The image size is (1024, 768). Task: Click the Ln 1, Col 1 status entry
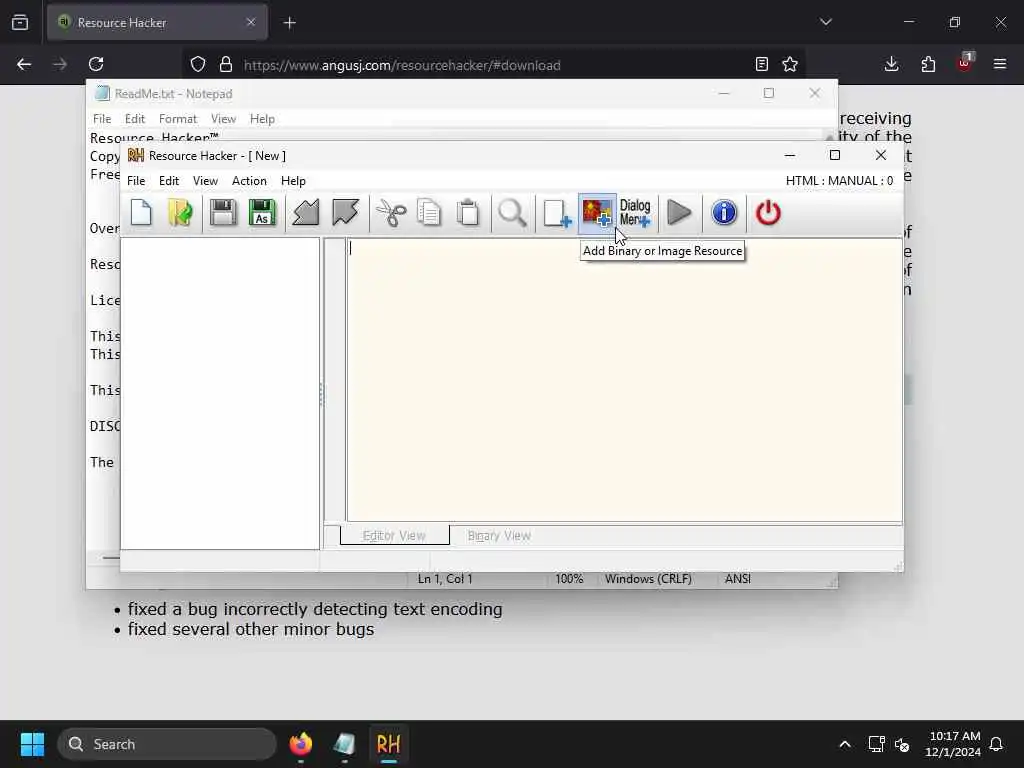(x=445, y=579)
